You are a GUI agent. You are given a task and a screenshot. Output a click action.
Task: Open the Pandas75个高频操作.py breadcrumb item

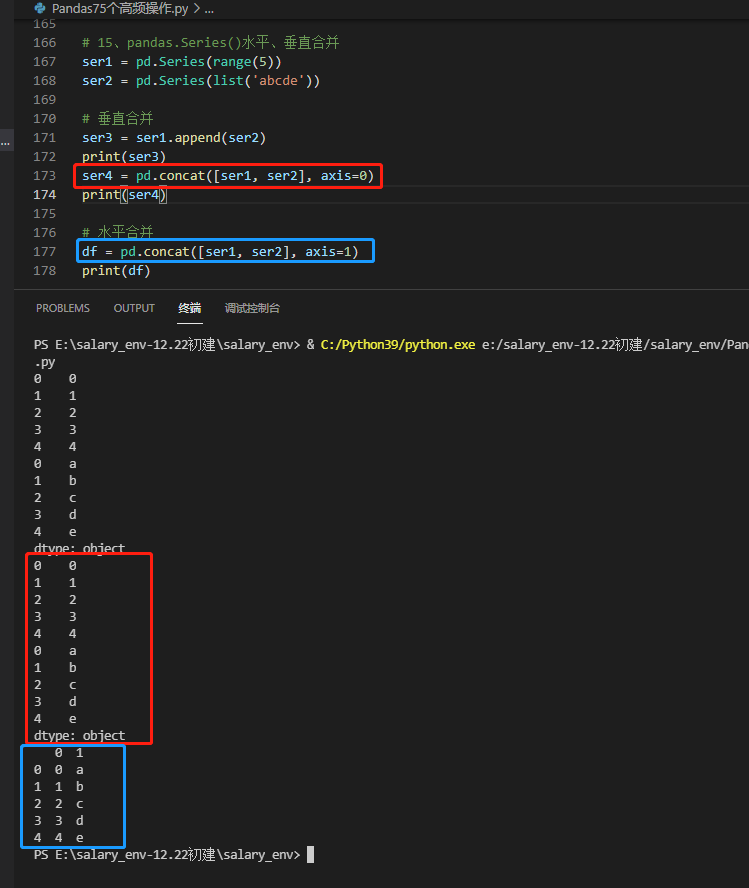(x=119, y=8)
